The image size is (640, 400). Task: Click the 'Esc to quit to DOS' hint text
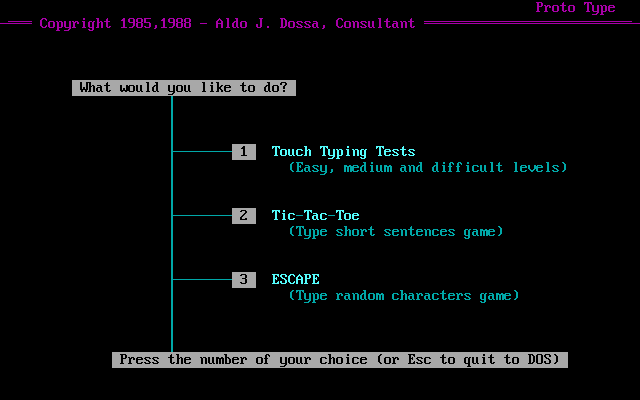(480, 360)
